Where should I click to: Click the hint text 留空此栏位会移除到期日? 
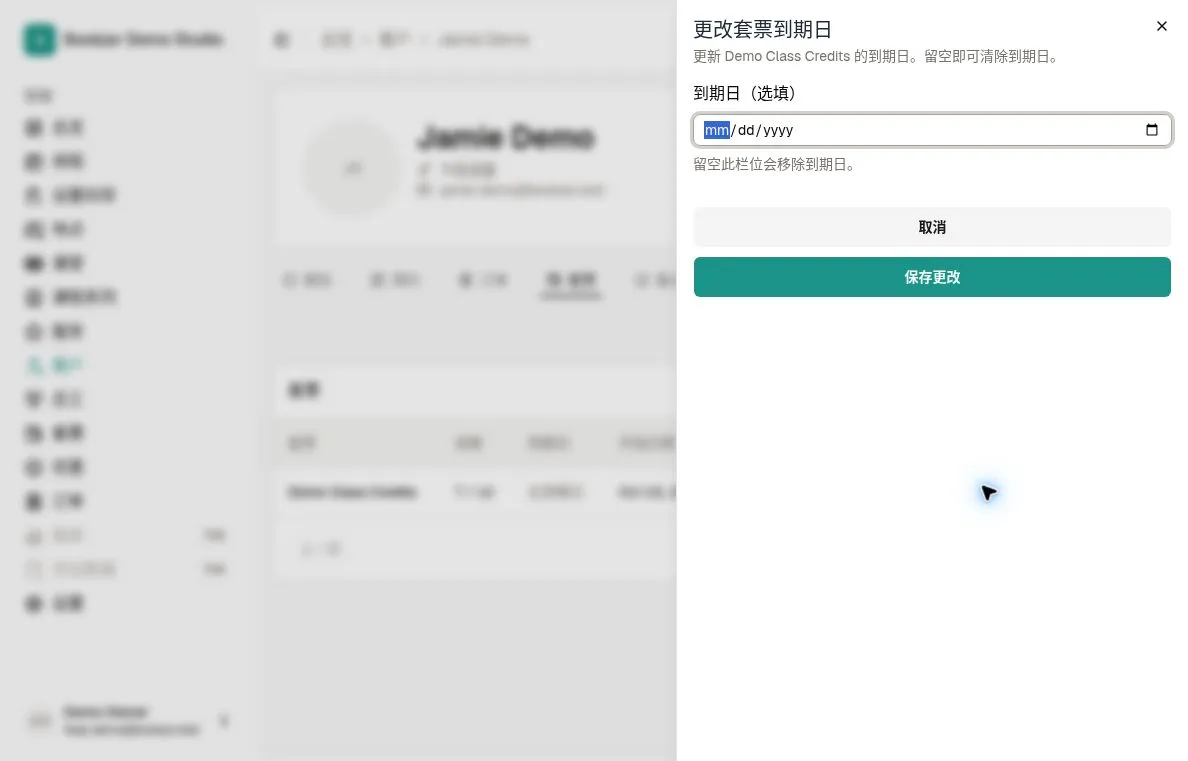pyautogui.click(x=775, y=164)
